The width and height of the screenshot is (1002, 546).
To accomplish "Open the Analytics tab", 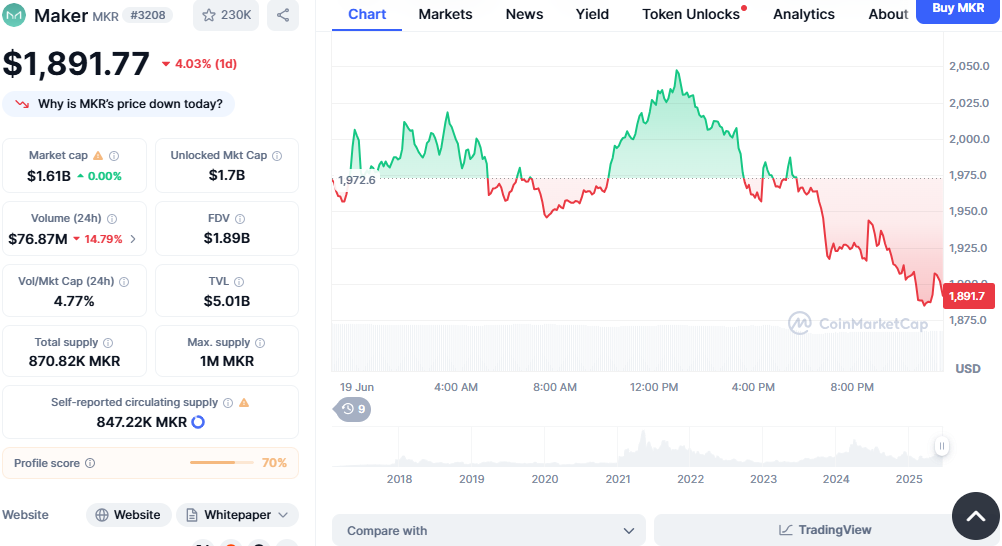I will [x=804, y=14].
